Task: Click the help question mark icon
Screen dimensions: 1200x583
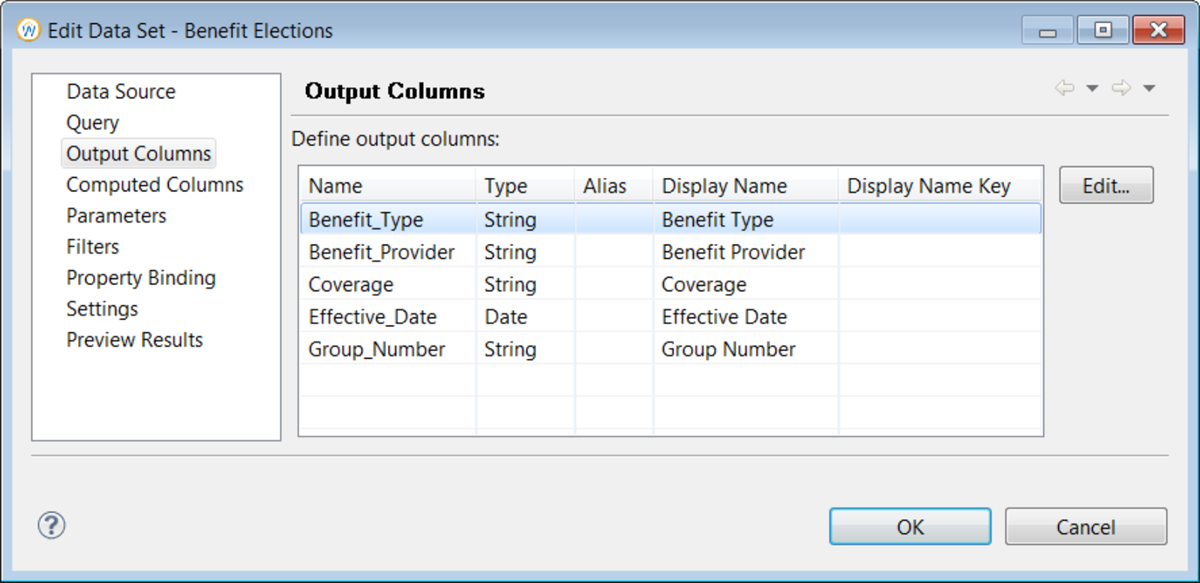Action: (51, 525)
